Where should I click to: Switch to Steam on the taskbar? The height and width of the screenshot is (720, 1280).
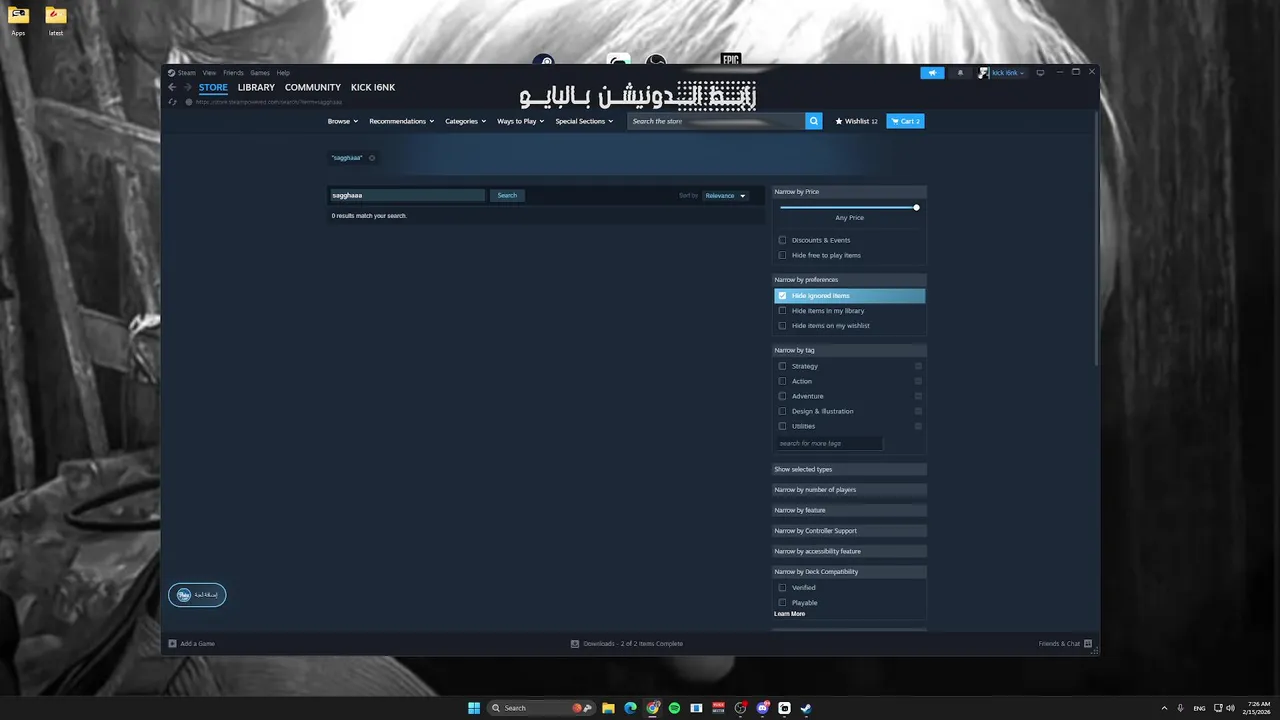pyautogui.click(x=806, y=708)
